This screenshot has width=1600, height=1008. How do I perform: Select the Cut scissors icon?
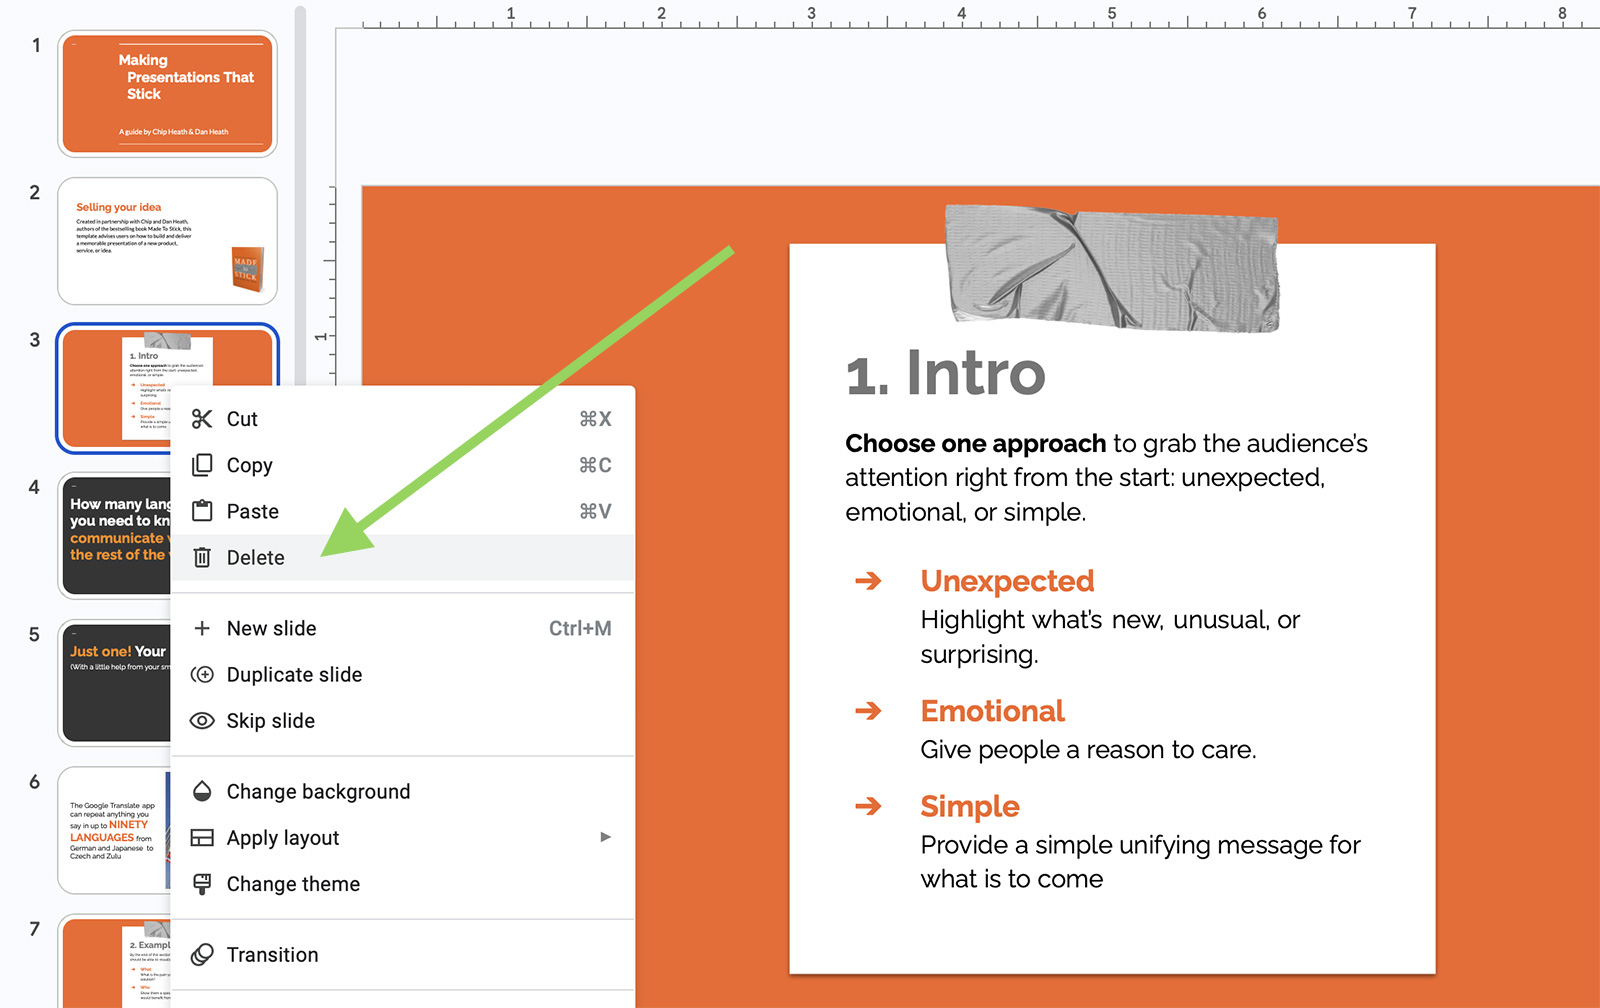(203, 419)
